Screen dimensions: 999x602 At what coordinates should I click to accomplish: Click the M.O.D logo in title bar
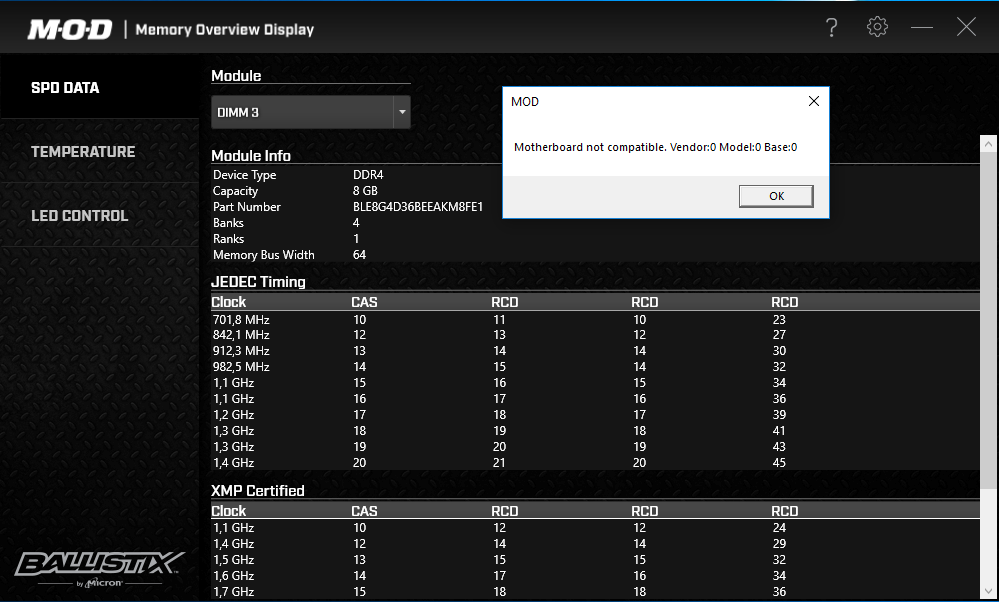coord(69,29)
